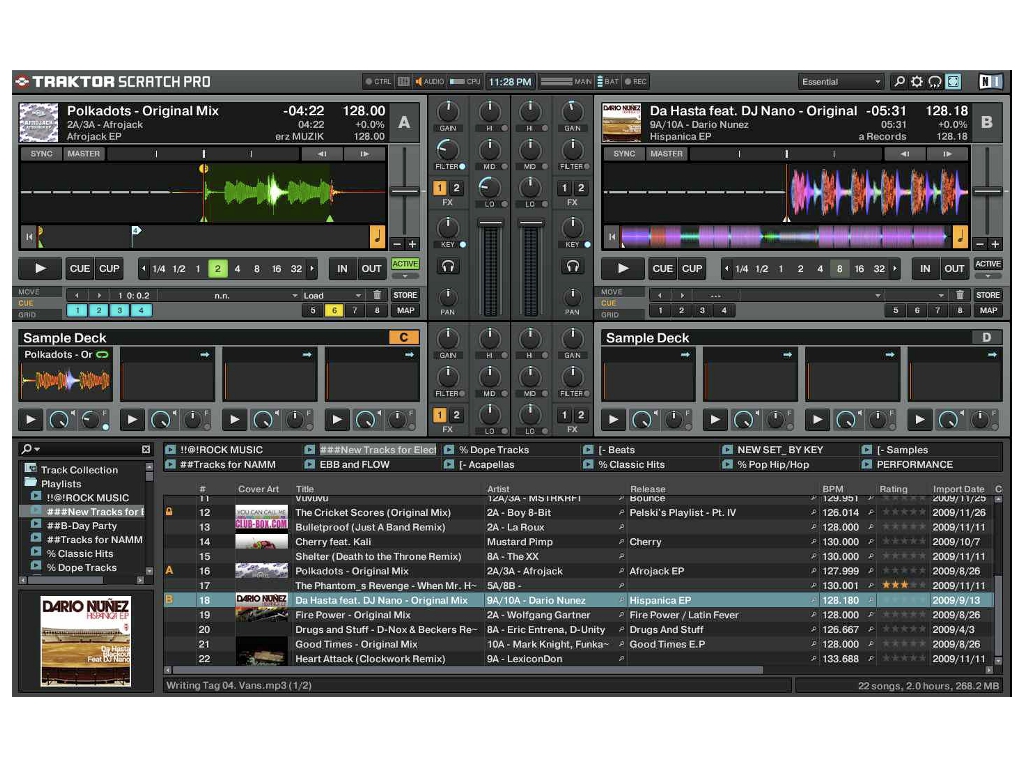Enable headphone cue for channel B
Screen dimensions: 1024x768
573,266
